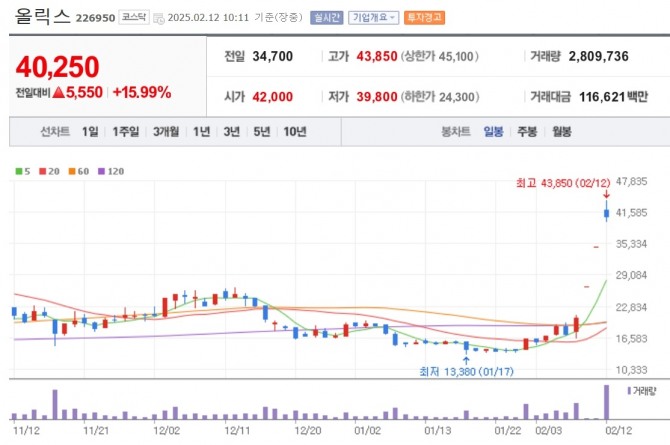Click the stock code 226950

click(x=95, y=18)
